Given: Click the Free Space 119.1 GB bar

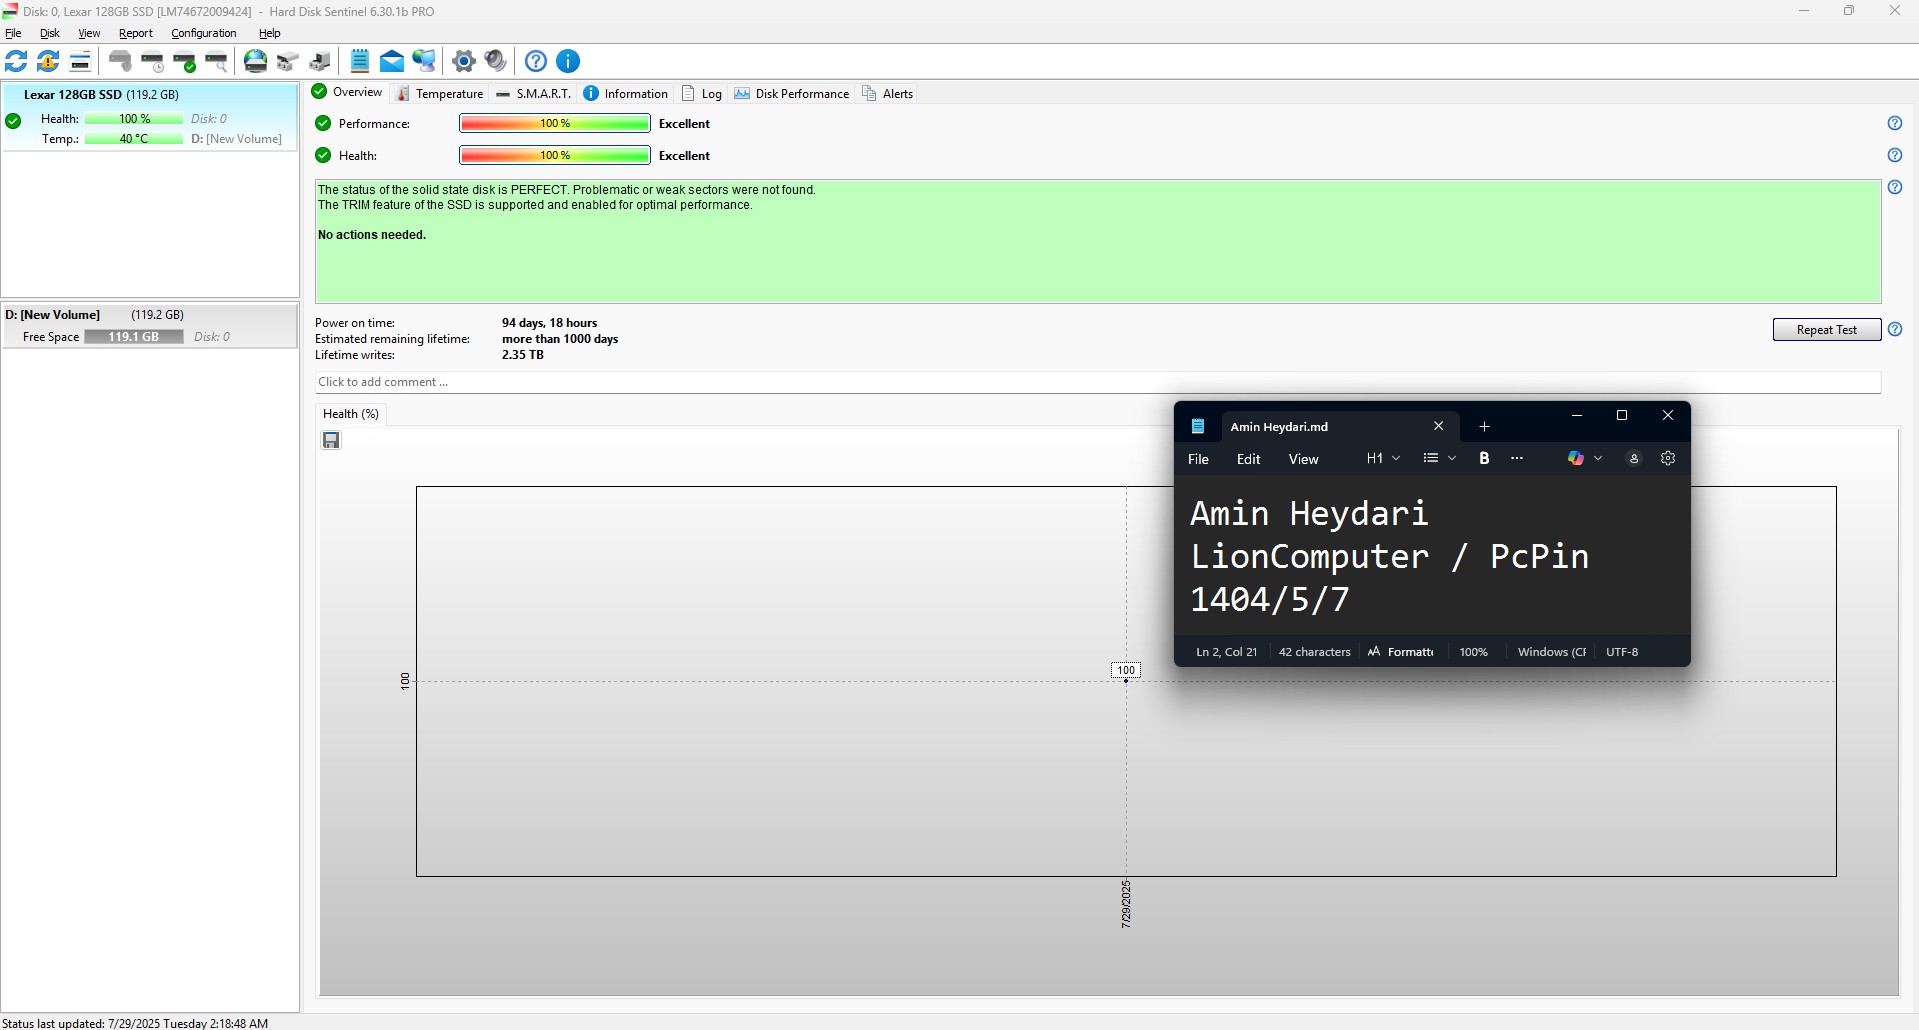Looking at the screenshot, I should click(x=134, y=337).
